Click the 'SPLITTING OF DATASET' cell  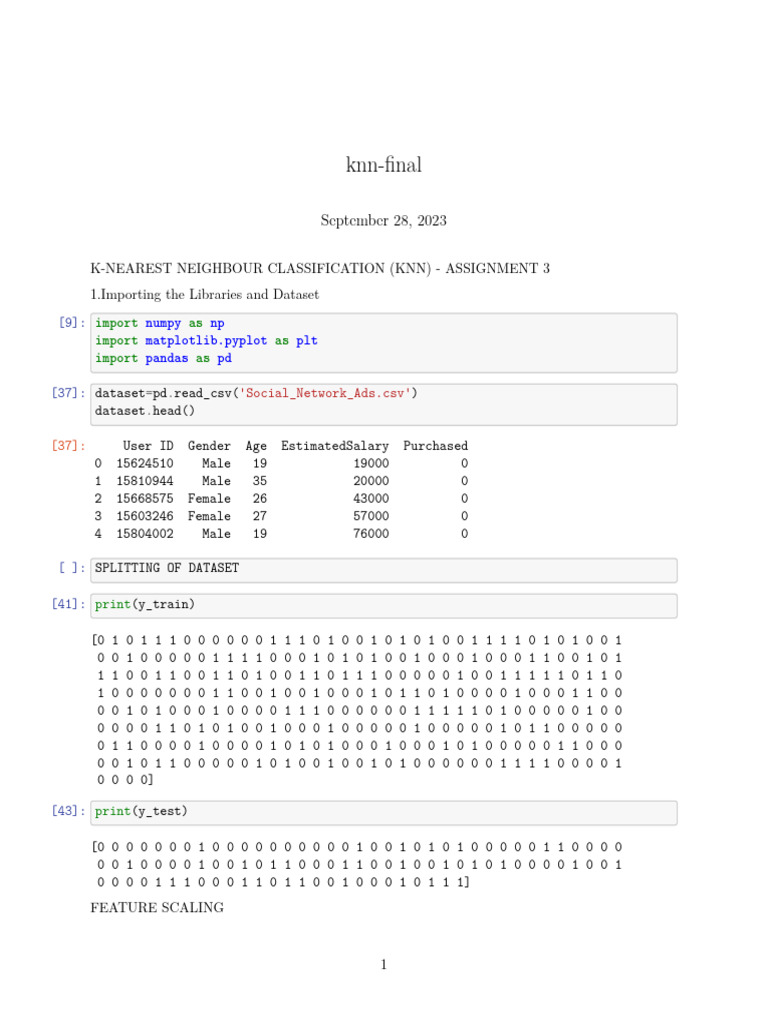(x=383, y=570)
